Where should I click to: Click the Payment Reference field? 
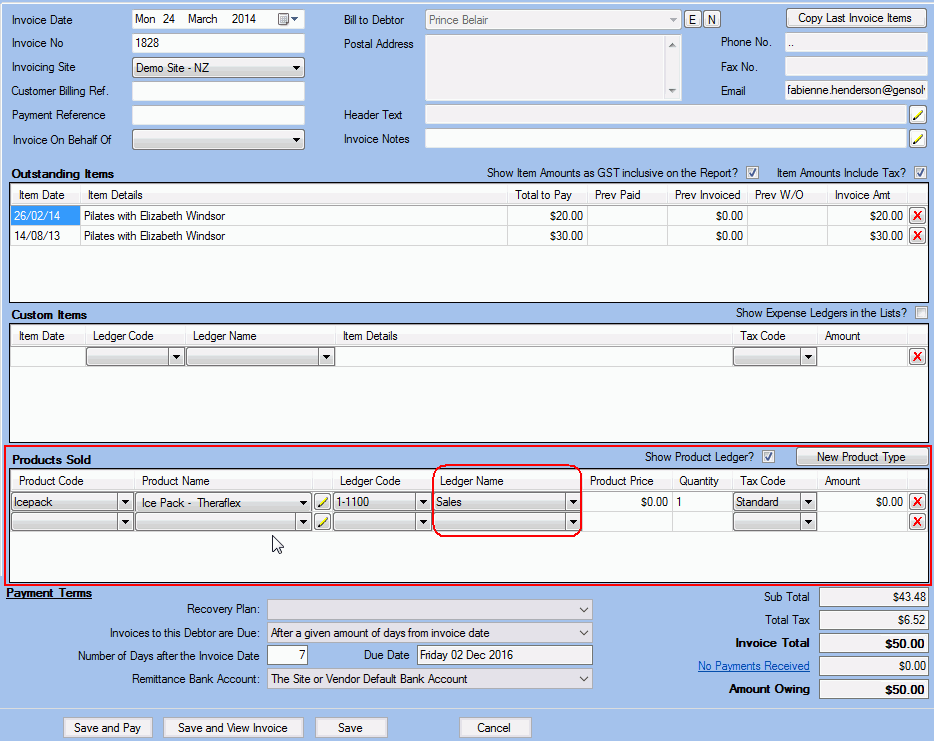(218, 115)
